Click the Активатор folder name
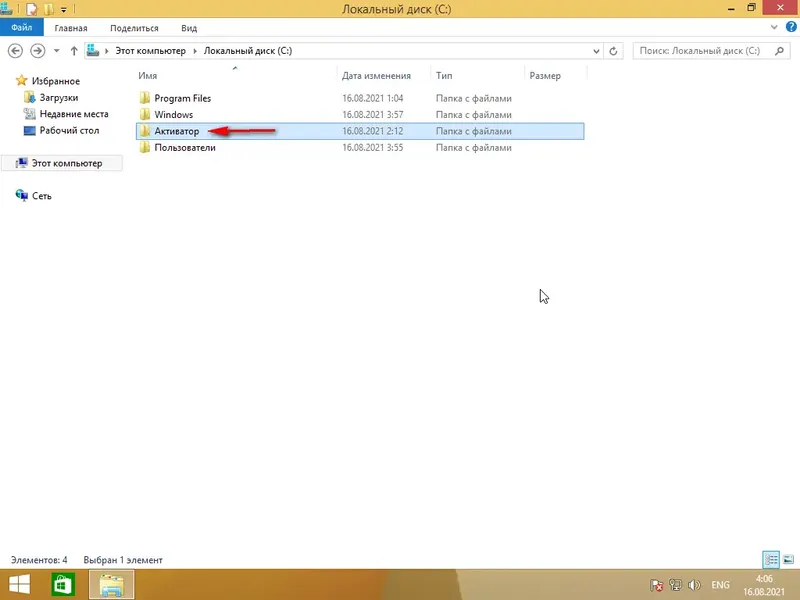 [x=177, y=131]
